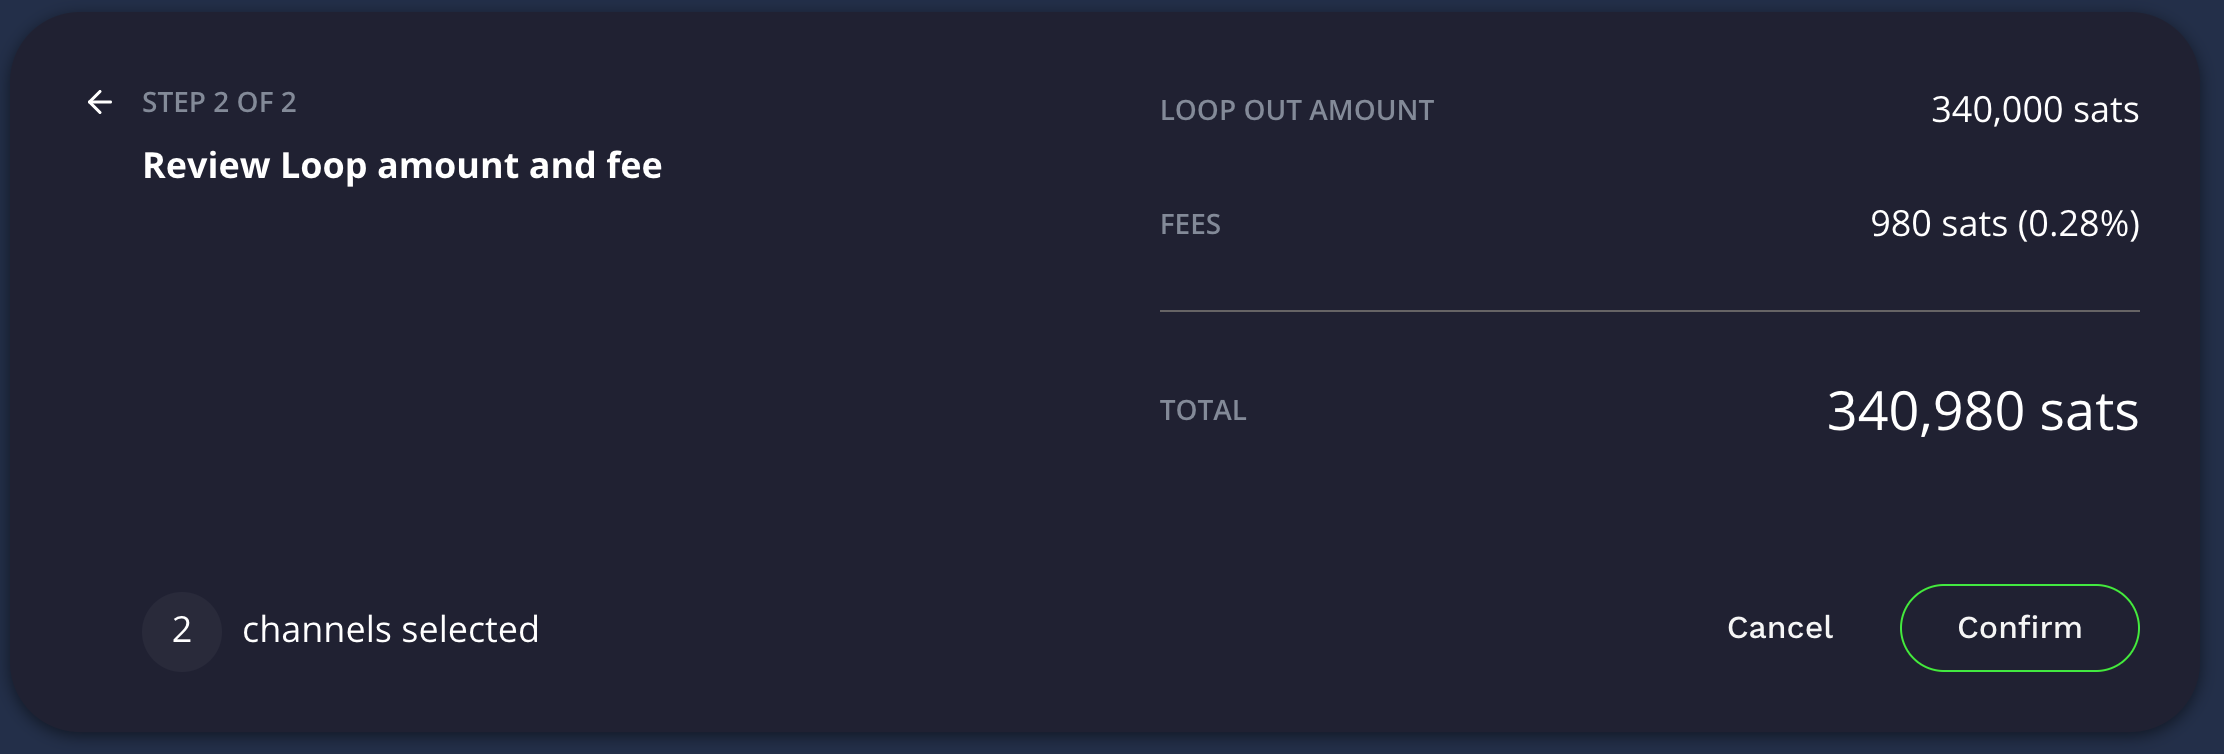Image resolution: width=2224 pixels, height=754 pixels.
Task: Click the FEES label
Action: tap(1190, 225)
